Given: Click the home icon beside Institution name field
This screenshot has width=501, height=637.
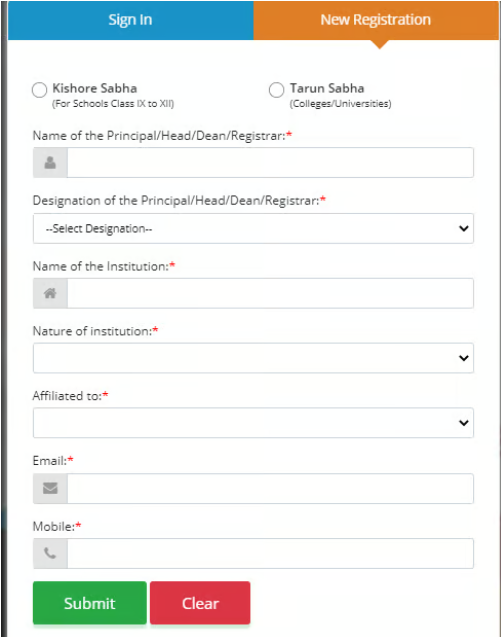Looking at the screenshot, I should (50, 293).
